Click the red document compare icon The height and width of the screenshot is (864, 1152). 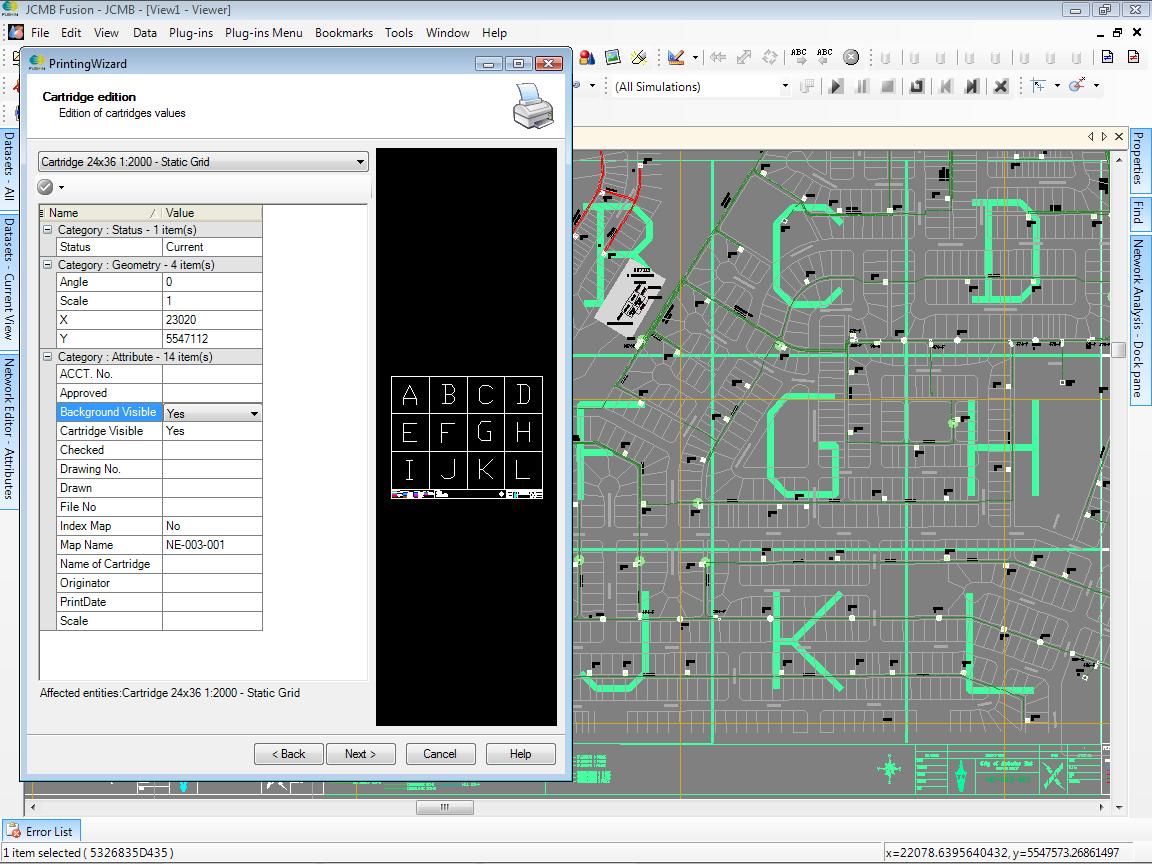click(x=1134, y=57)
